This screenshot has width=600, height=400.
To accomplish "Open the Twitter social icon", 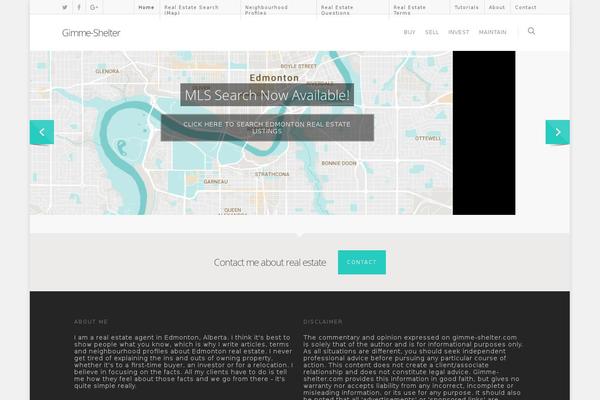I will (65, 7).
